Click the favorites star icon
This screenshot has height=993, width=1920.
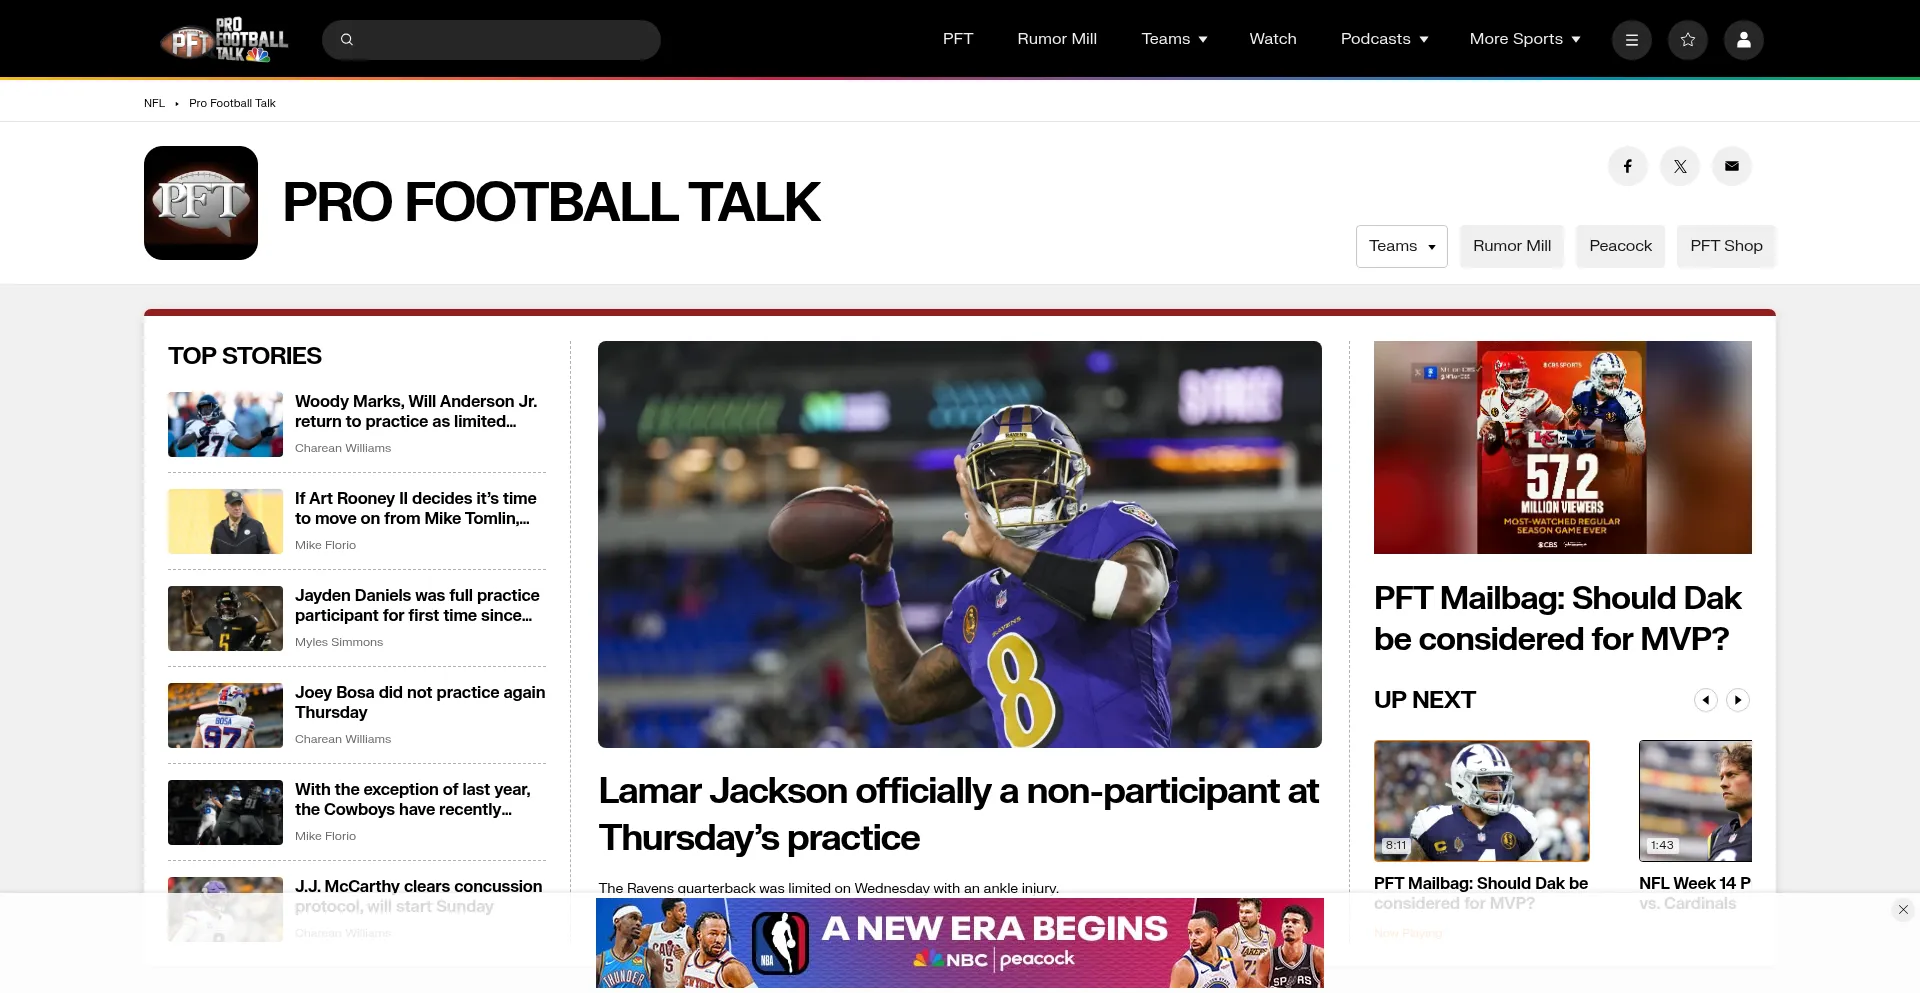1687,40
